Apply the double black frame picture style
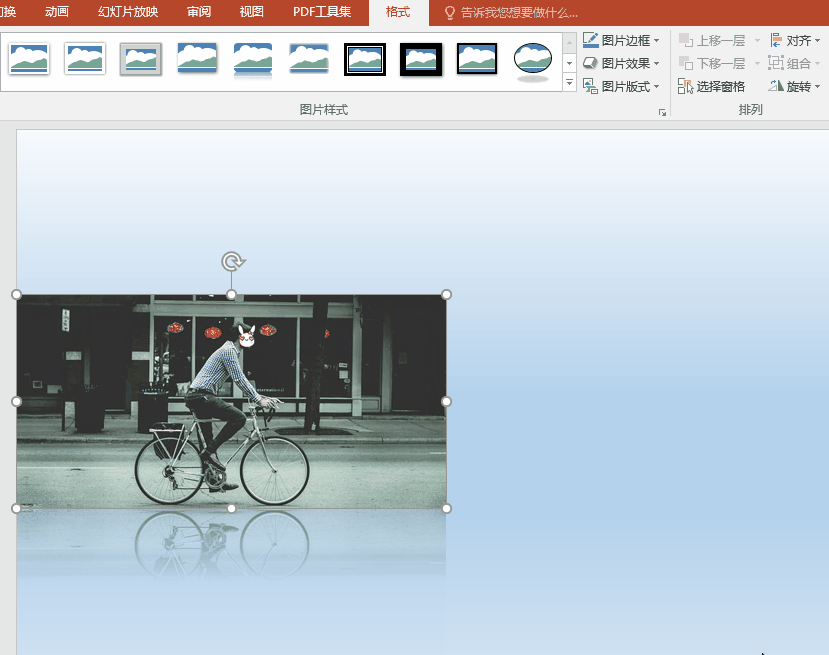 [365, 59]
